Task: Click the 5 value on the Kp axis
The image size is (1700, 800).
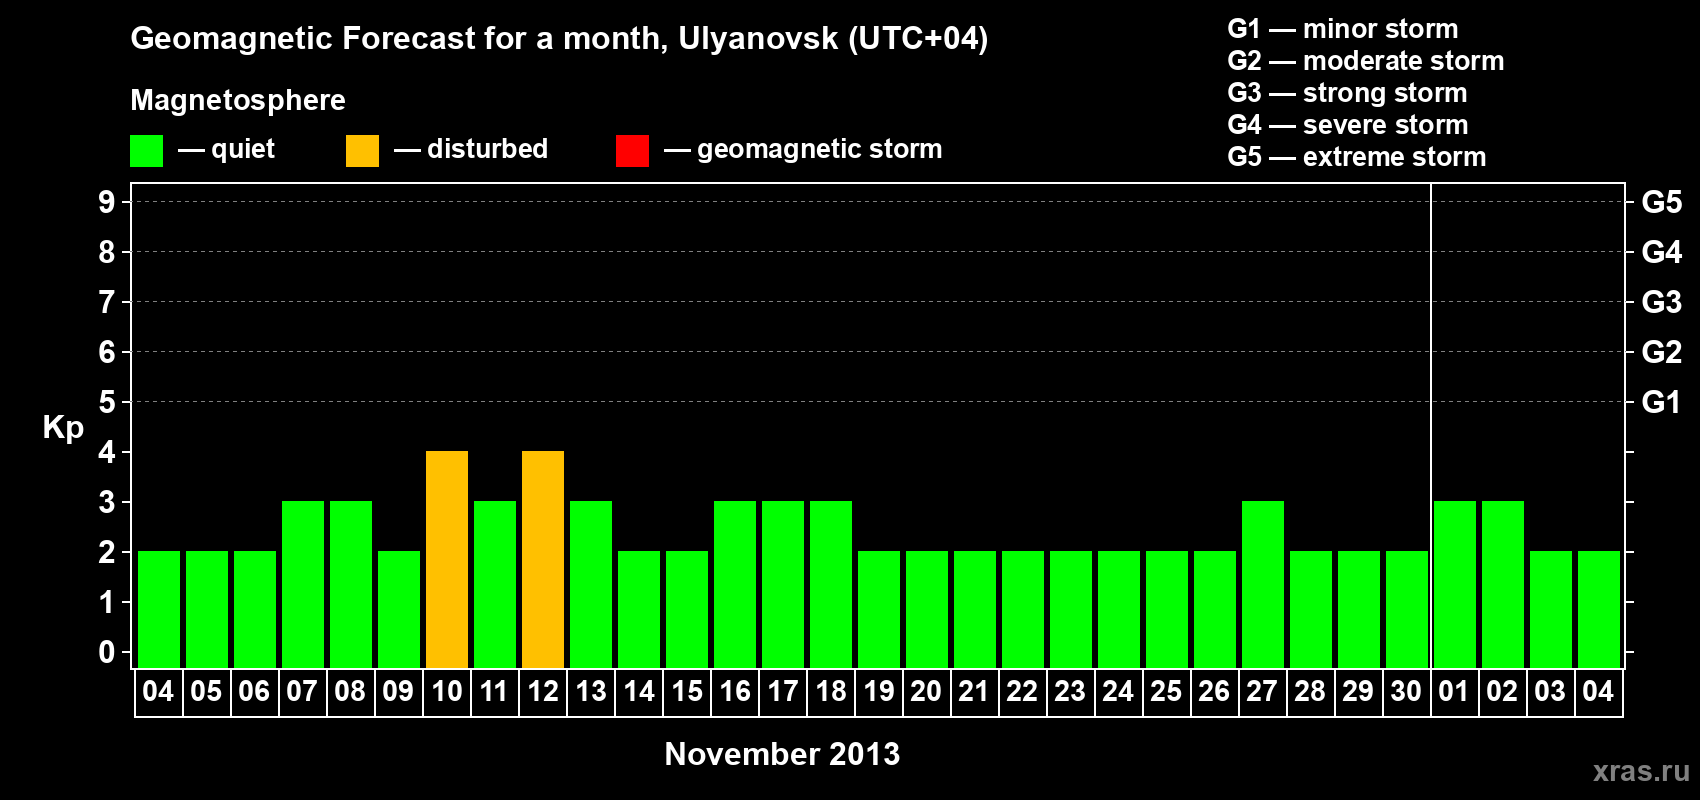Action: [107, 402]
